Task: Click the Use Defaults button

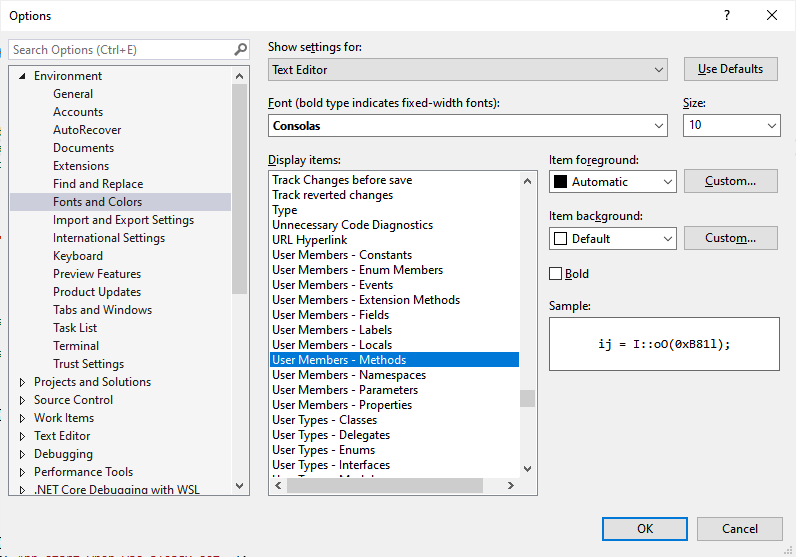Action: 731,69
